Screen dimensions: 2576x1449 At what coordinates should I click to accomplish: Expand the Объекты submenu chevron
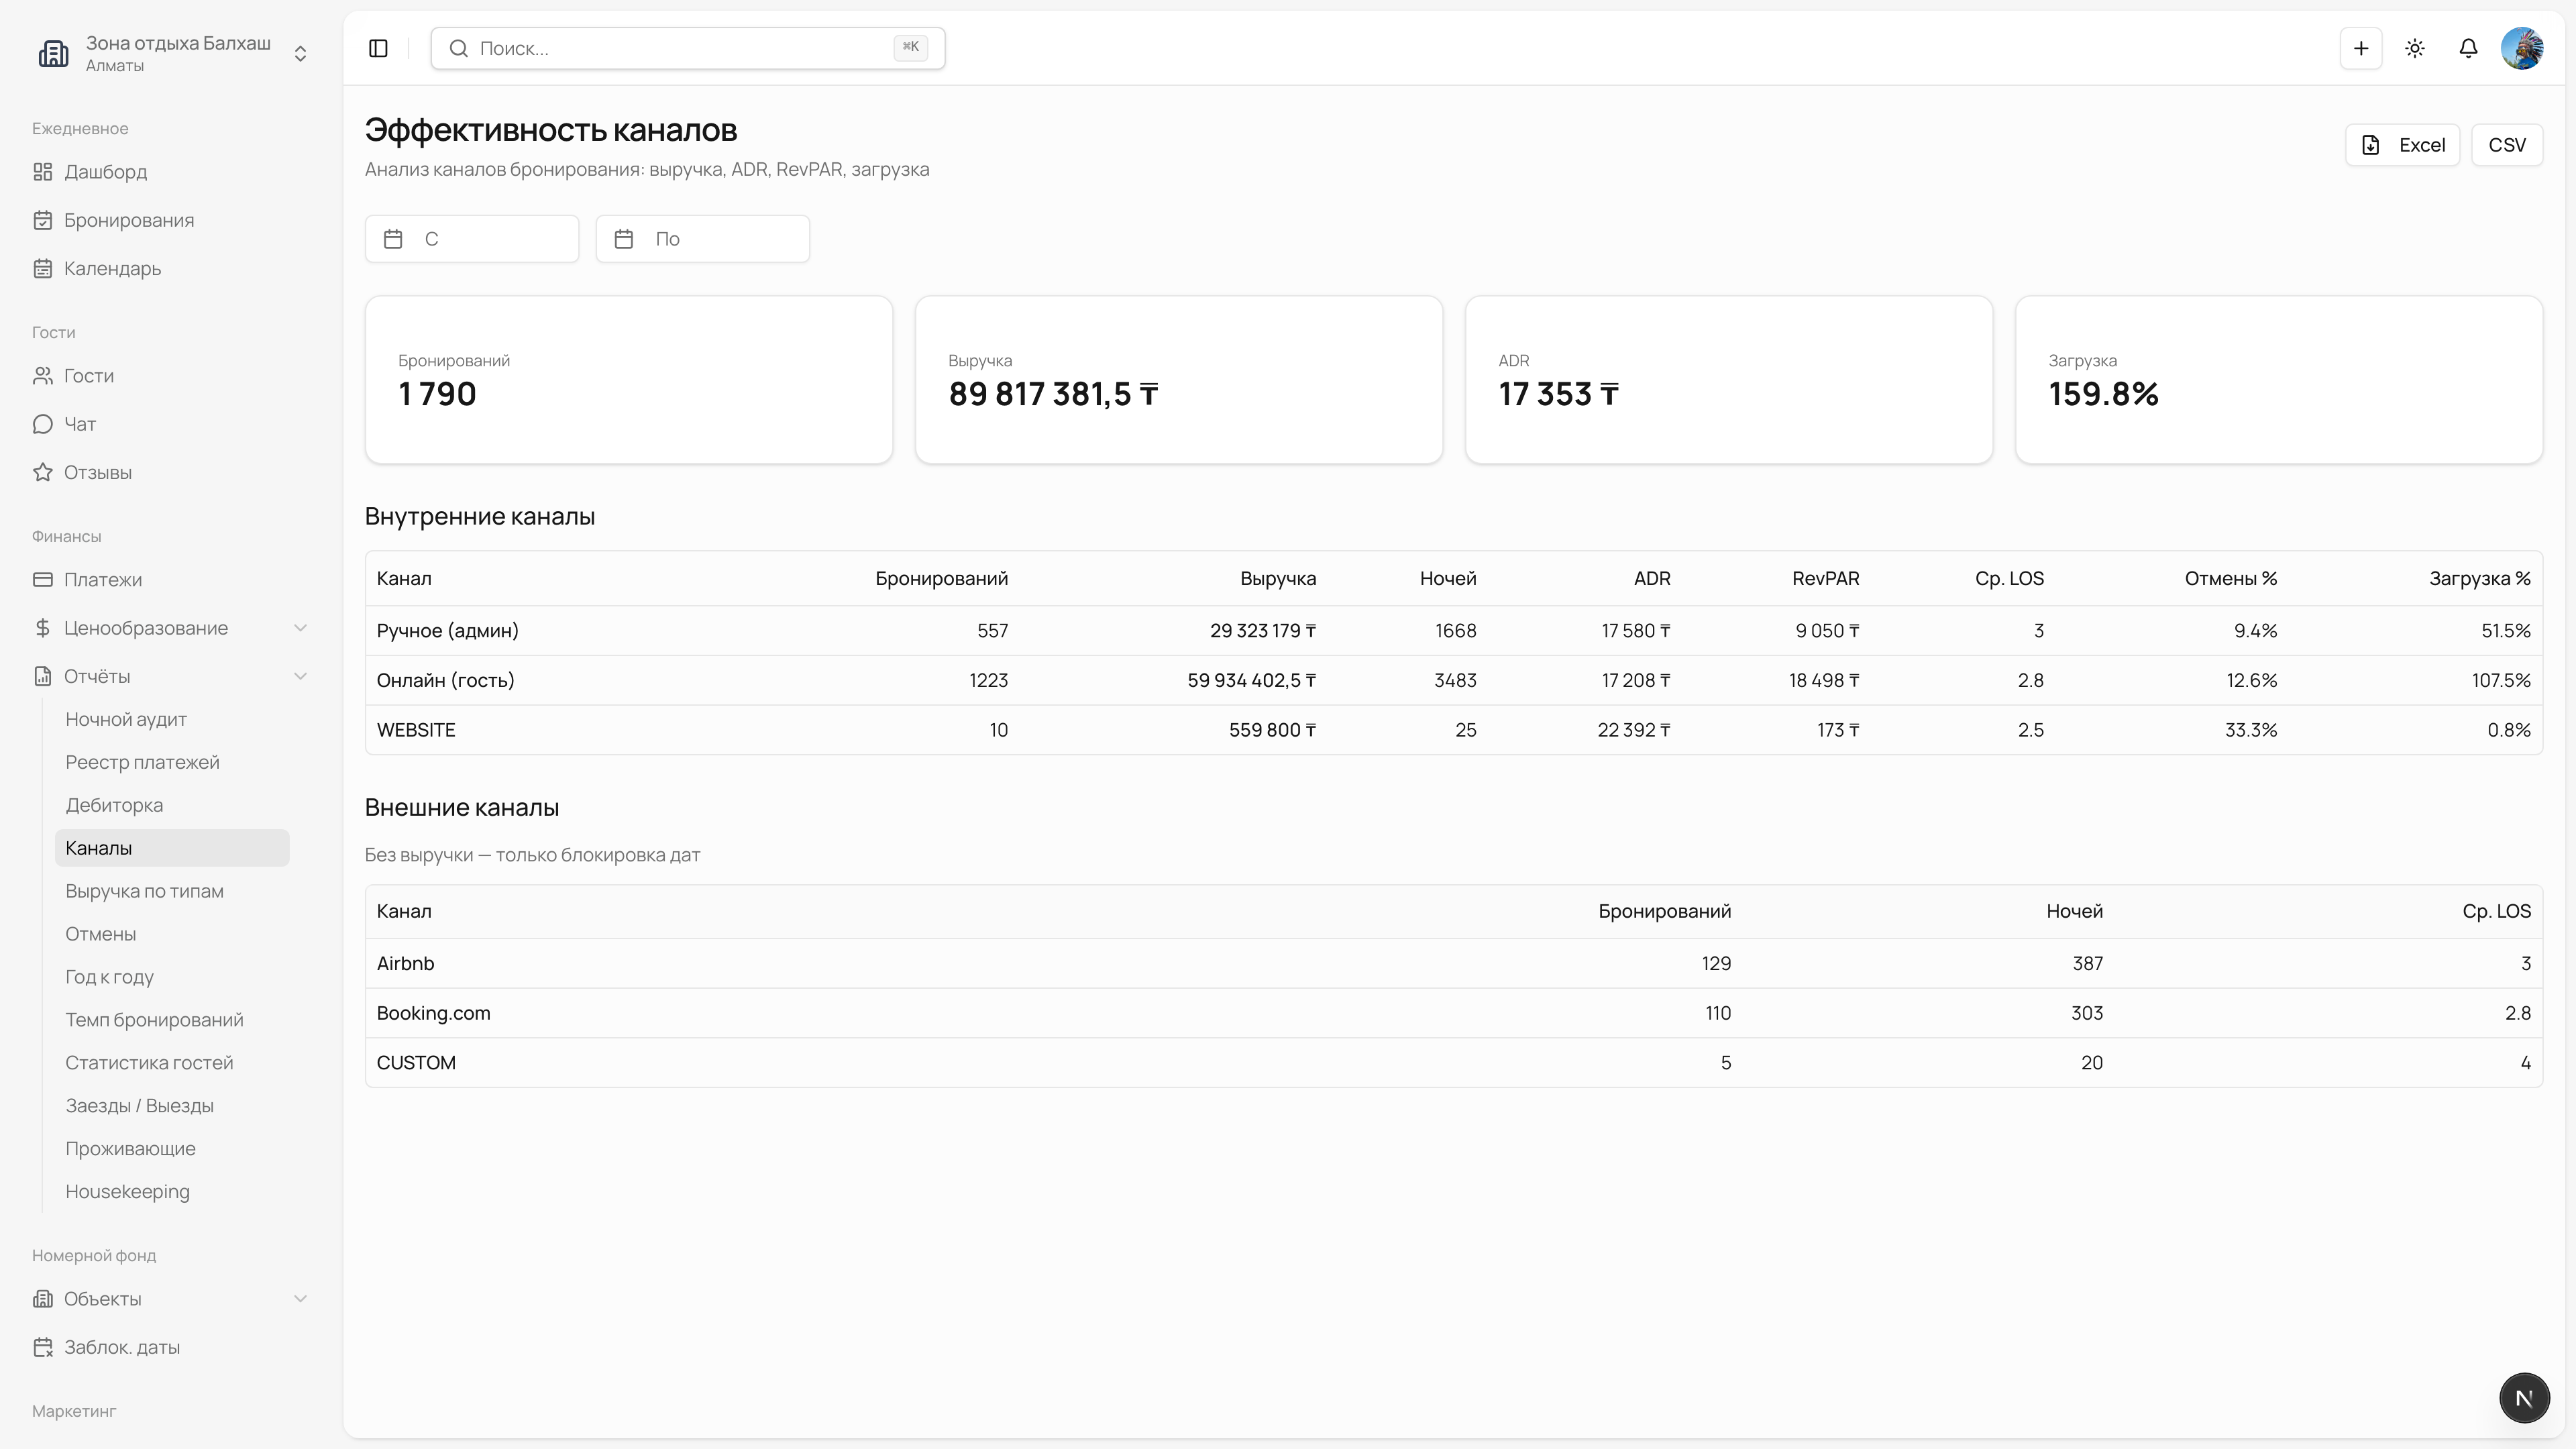pos(300,1299)
